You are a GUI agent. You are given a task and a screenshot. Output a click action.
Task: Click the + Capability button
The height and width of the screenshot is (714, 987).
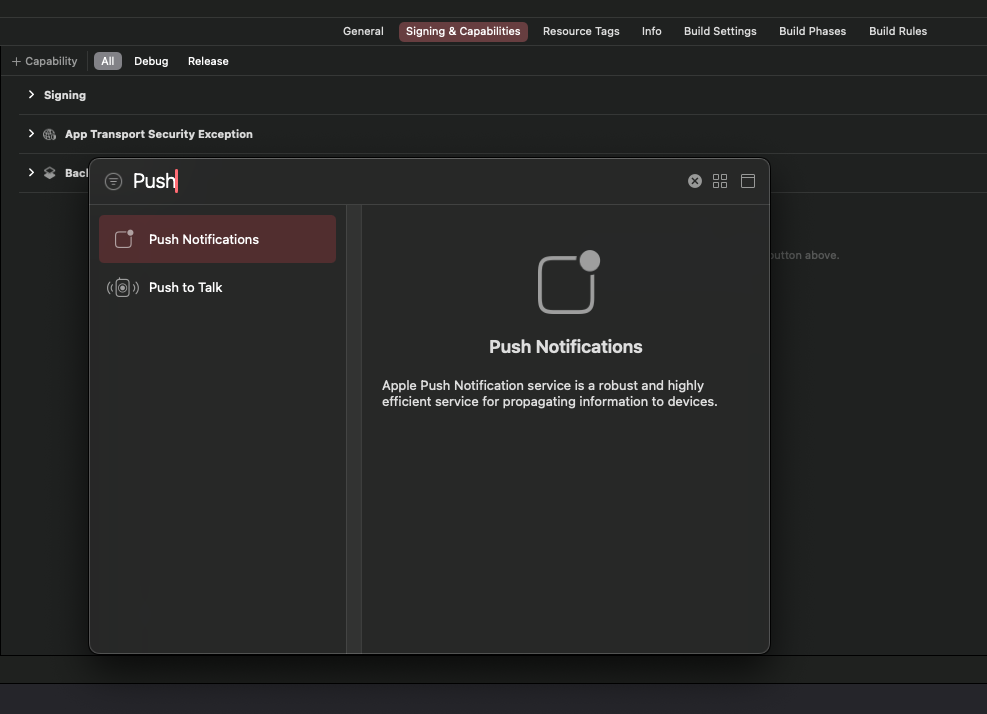44,61
